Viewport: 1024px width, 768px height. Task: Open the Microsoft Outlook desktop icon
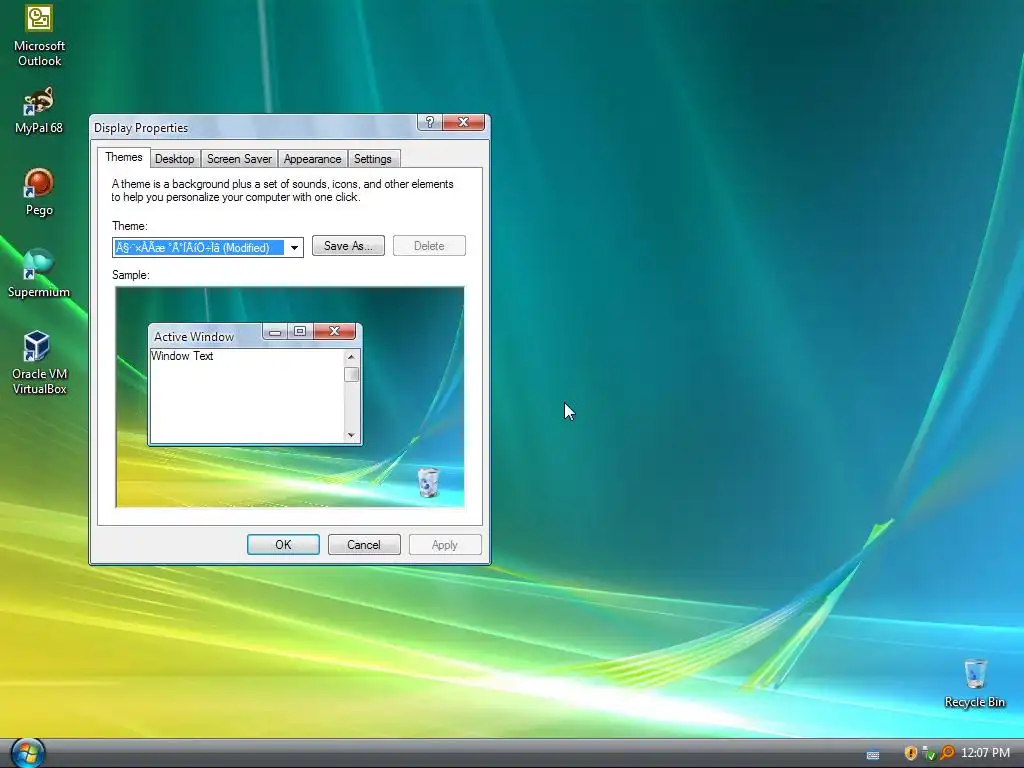[39, 36]
